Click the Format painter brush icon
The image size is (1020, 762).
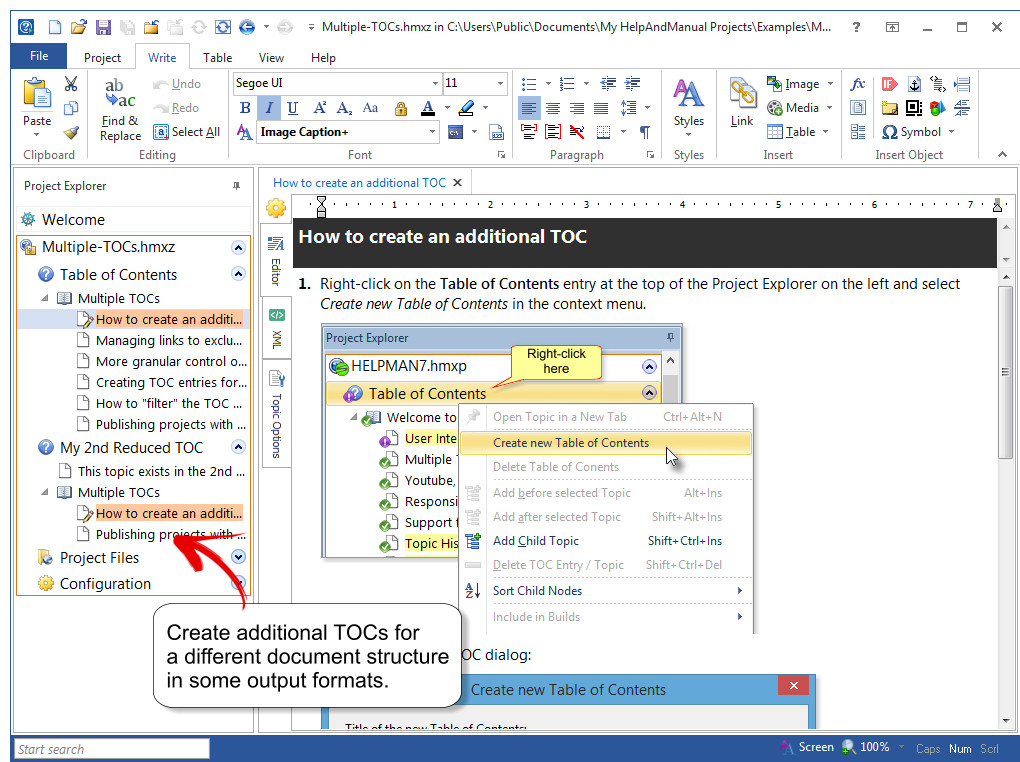point(71,133)
